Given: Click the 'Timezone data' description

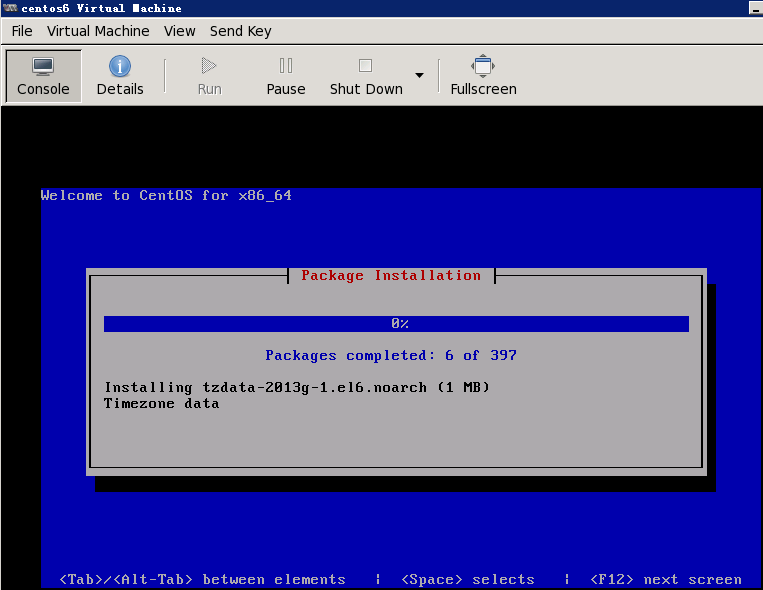Looking at the screenshot, I should tap(162, 404).
